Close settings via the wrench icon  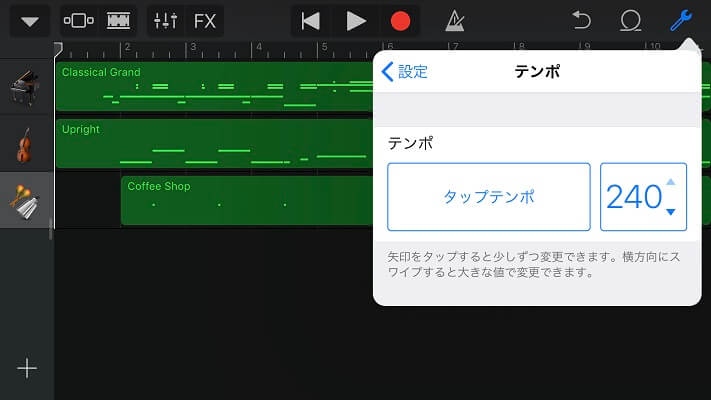pos(681,20)
